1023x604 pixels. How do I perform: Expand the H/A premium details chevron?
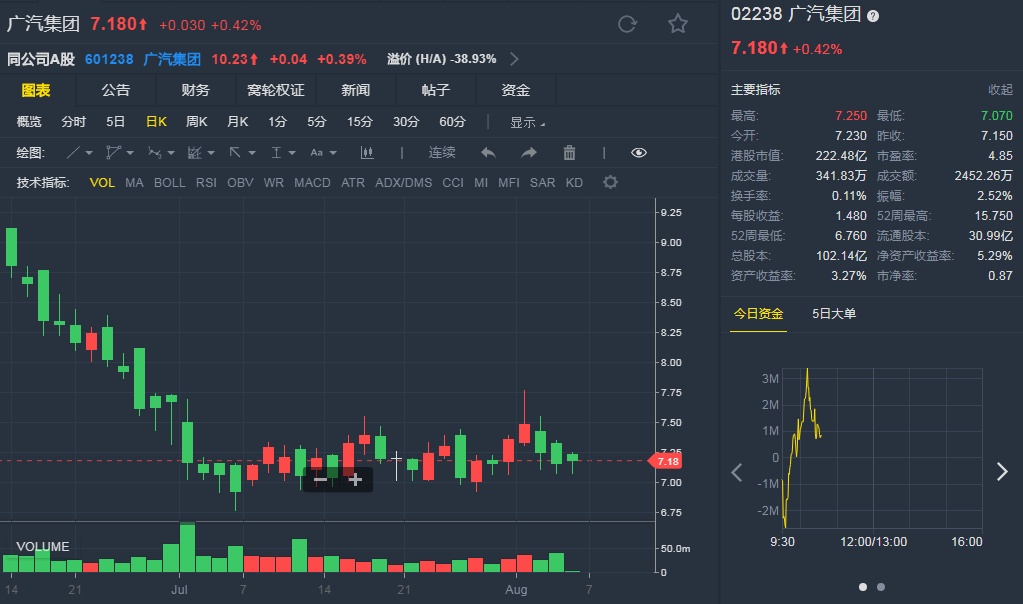[514, 59]
